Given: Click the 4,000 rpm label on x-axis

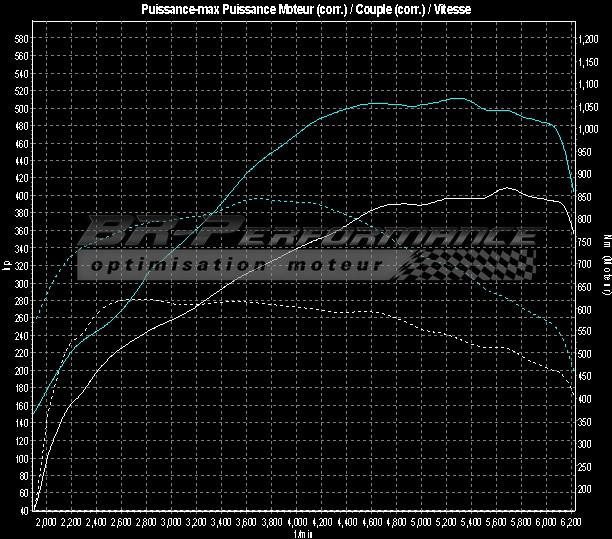Looking at the screenshot, I should coord(297,523).
